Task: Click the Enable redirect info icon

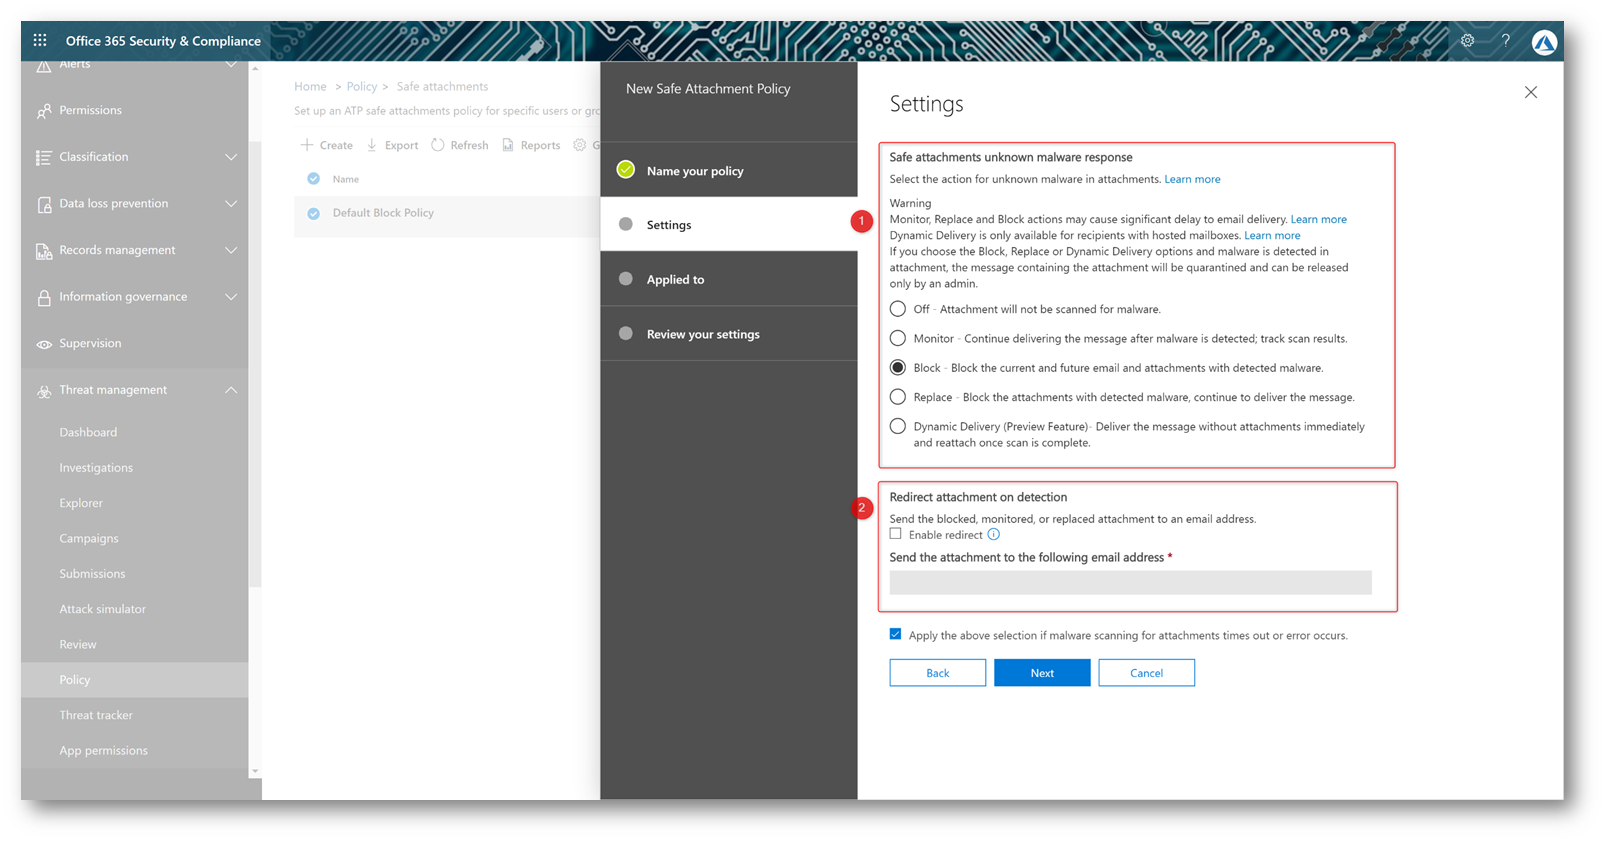Action: [x=993, y=535]
